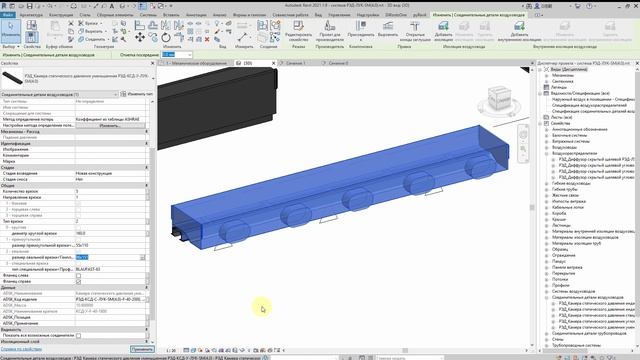
Task: Click the диаметр круглой врезки value field
Action: click(110, 233)
